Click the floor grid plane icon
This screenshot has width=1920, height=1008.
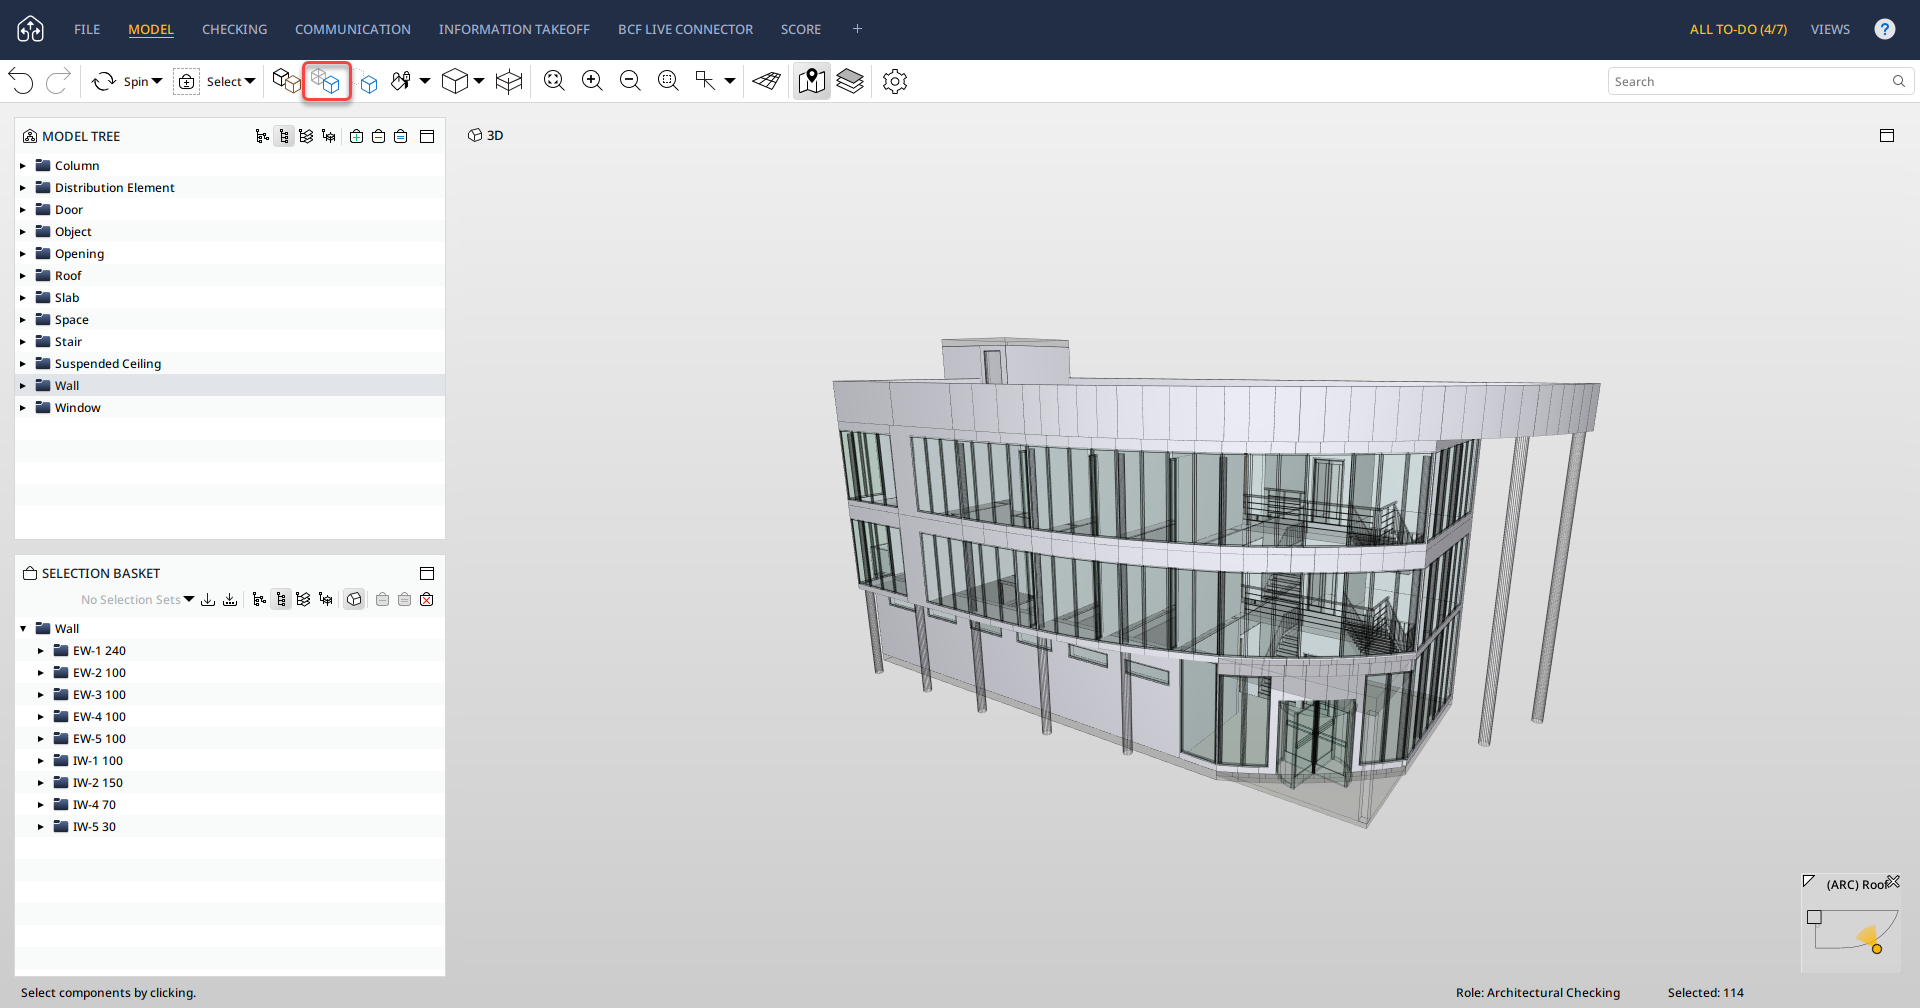(x=767, y=81)
